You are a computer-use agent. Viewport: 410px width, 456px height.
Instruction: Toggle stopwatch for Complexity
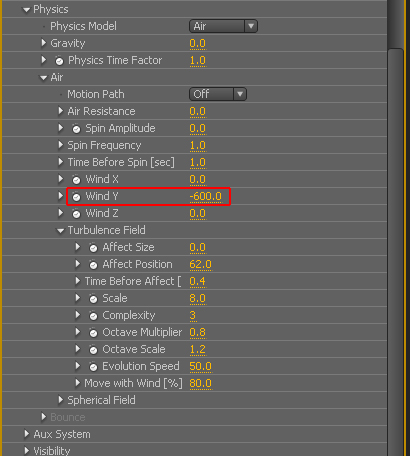93,316
